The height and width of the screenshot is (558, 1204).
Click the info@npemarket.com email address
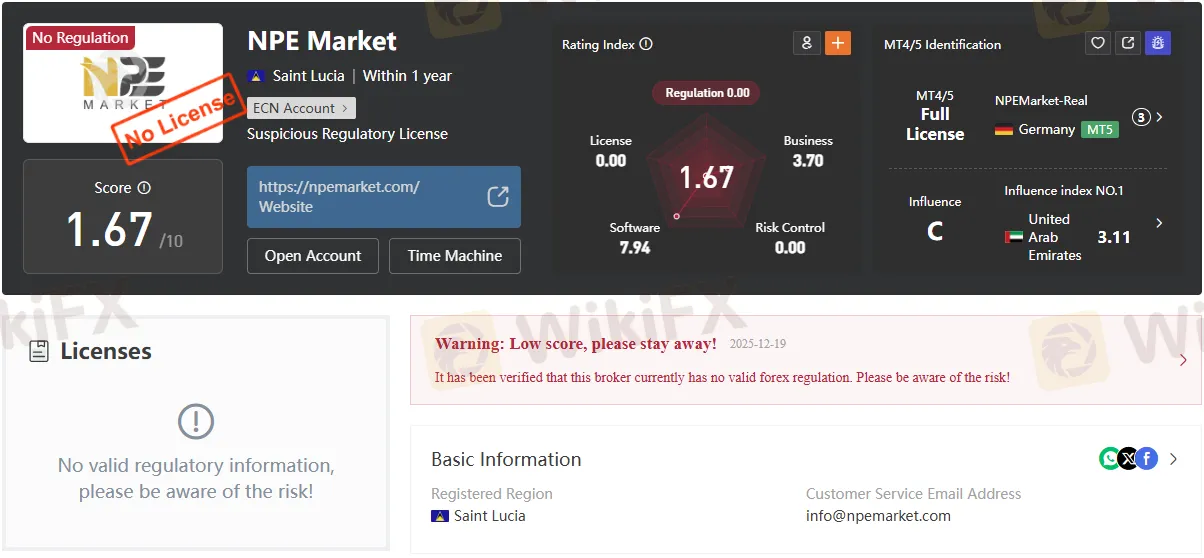pos(878,516)
